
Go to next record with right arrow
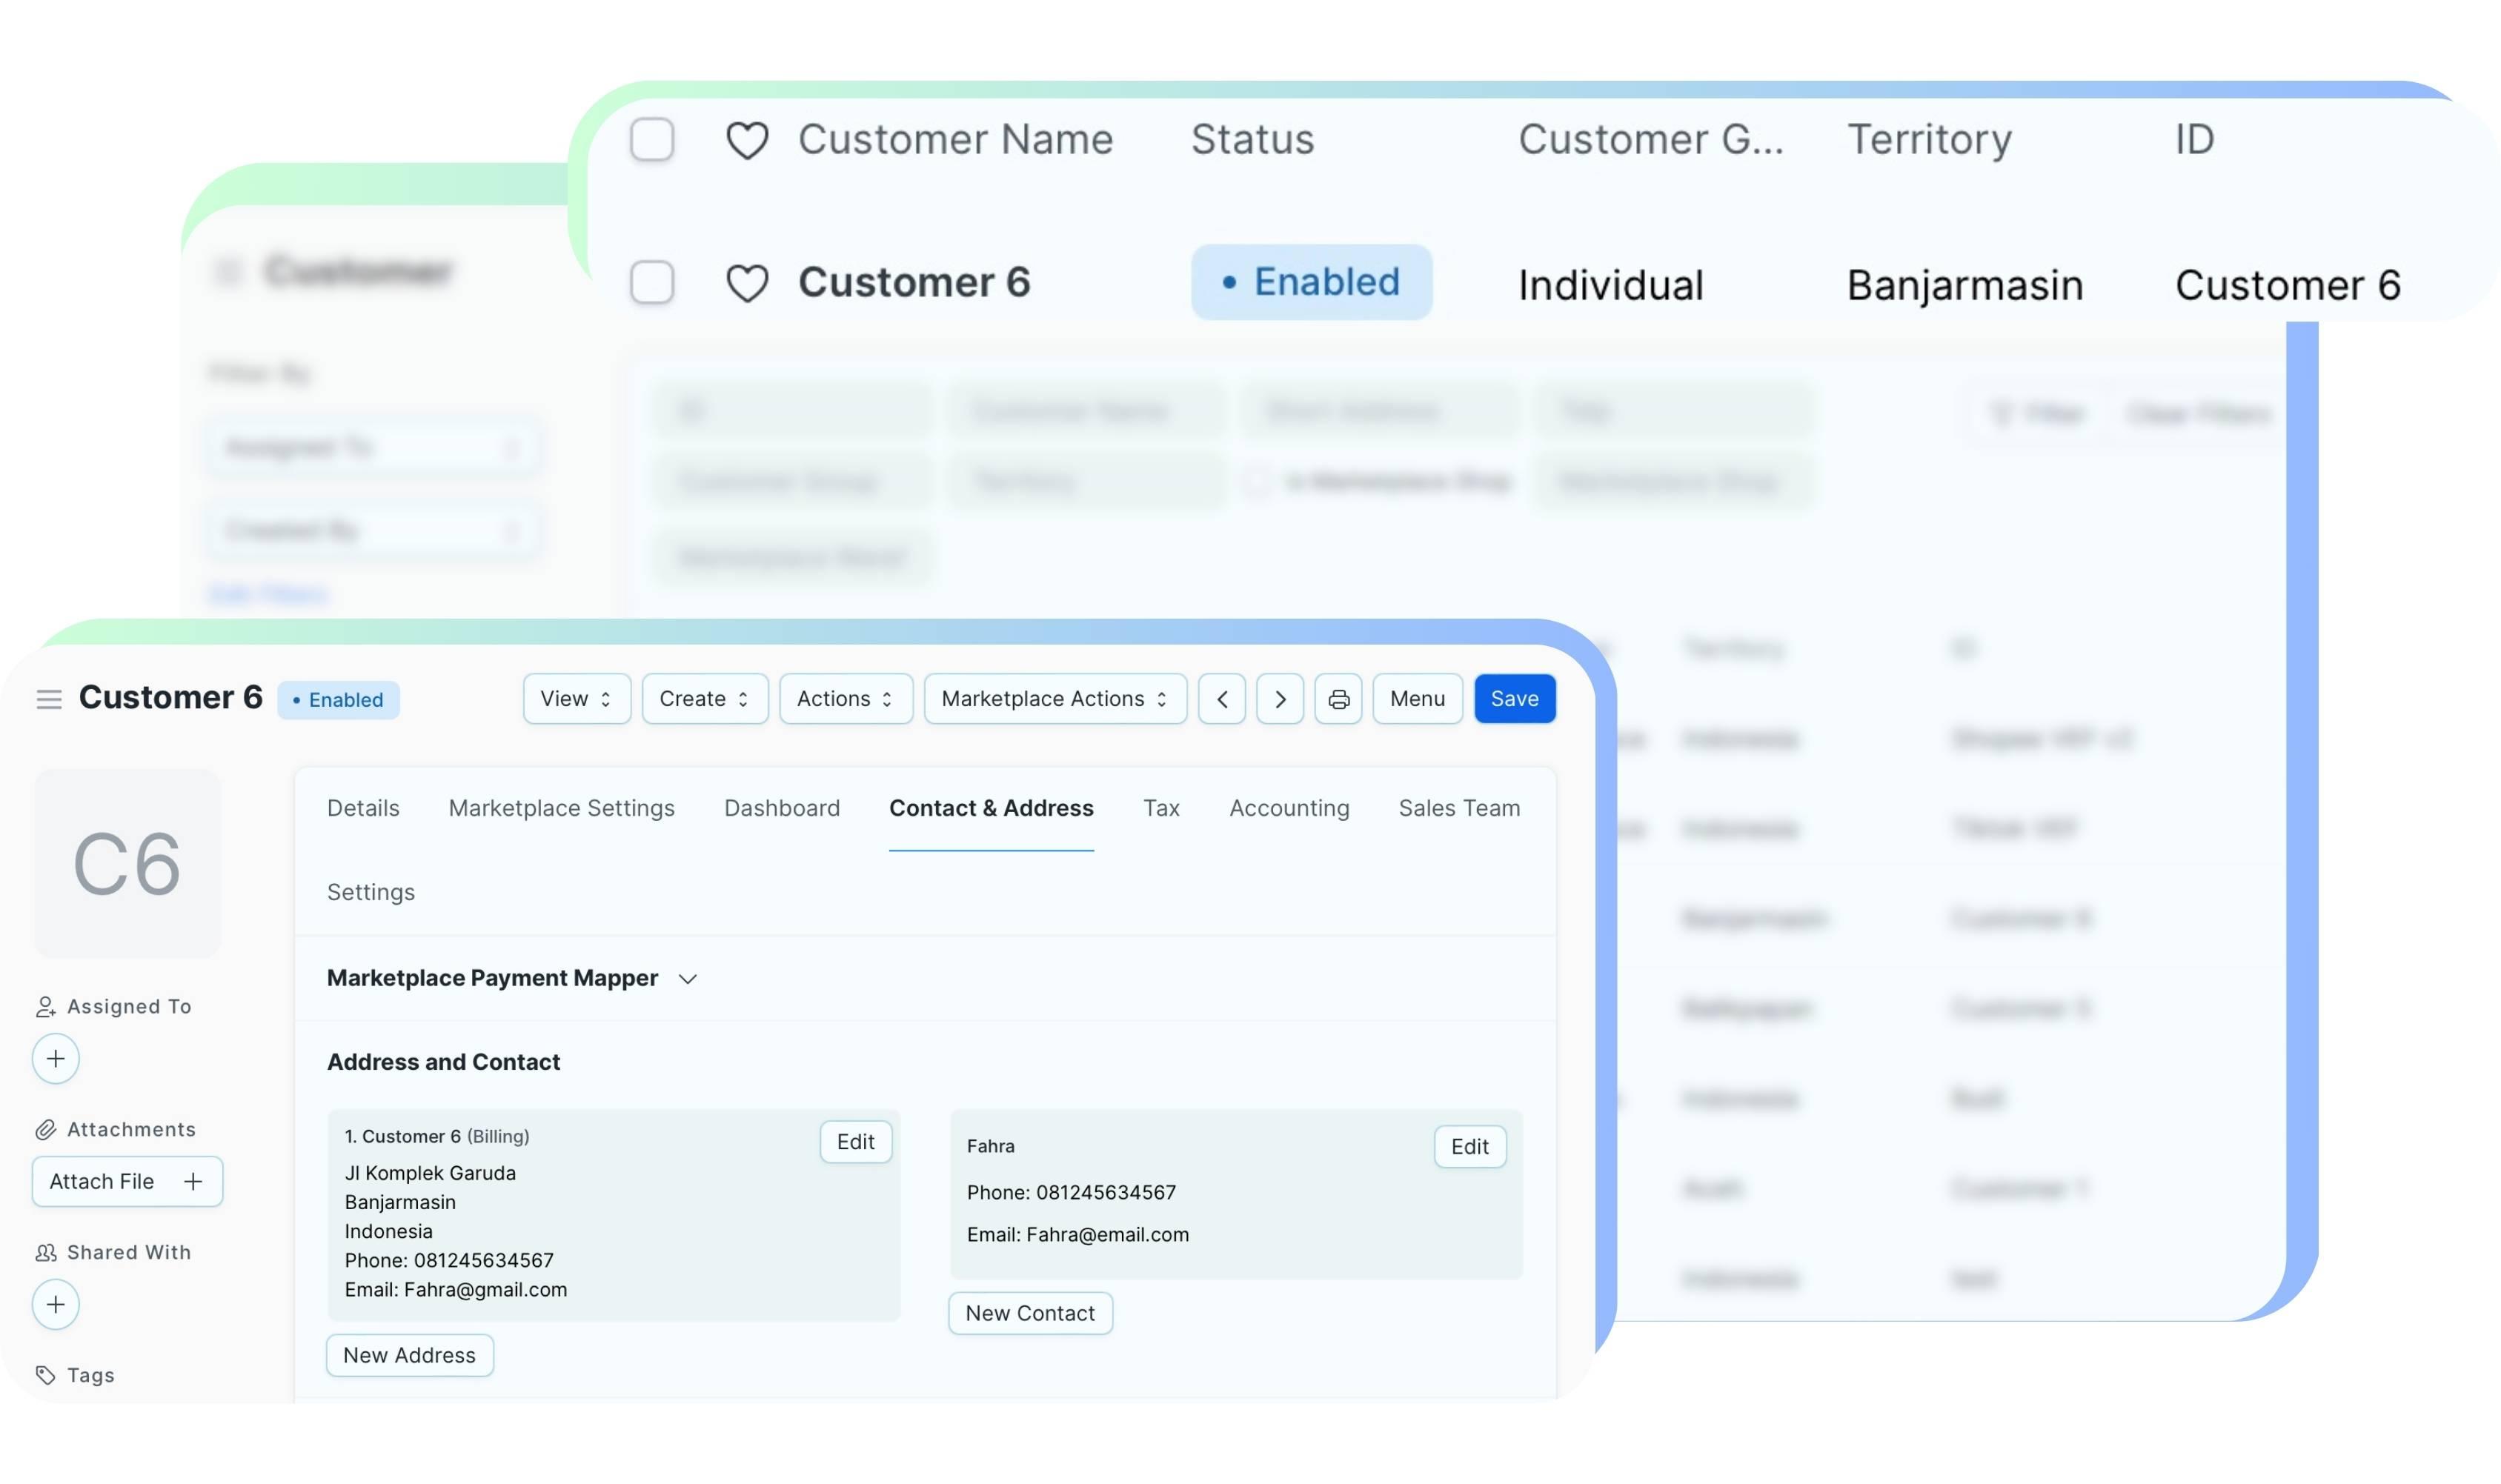1279,699
